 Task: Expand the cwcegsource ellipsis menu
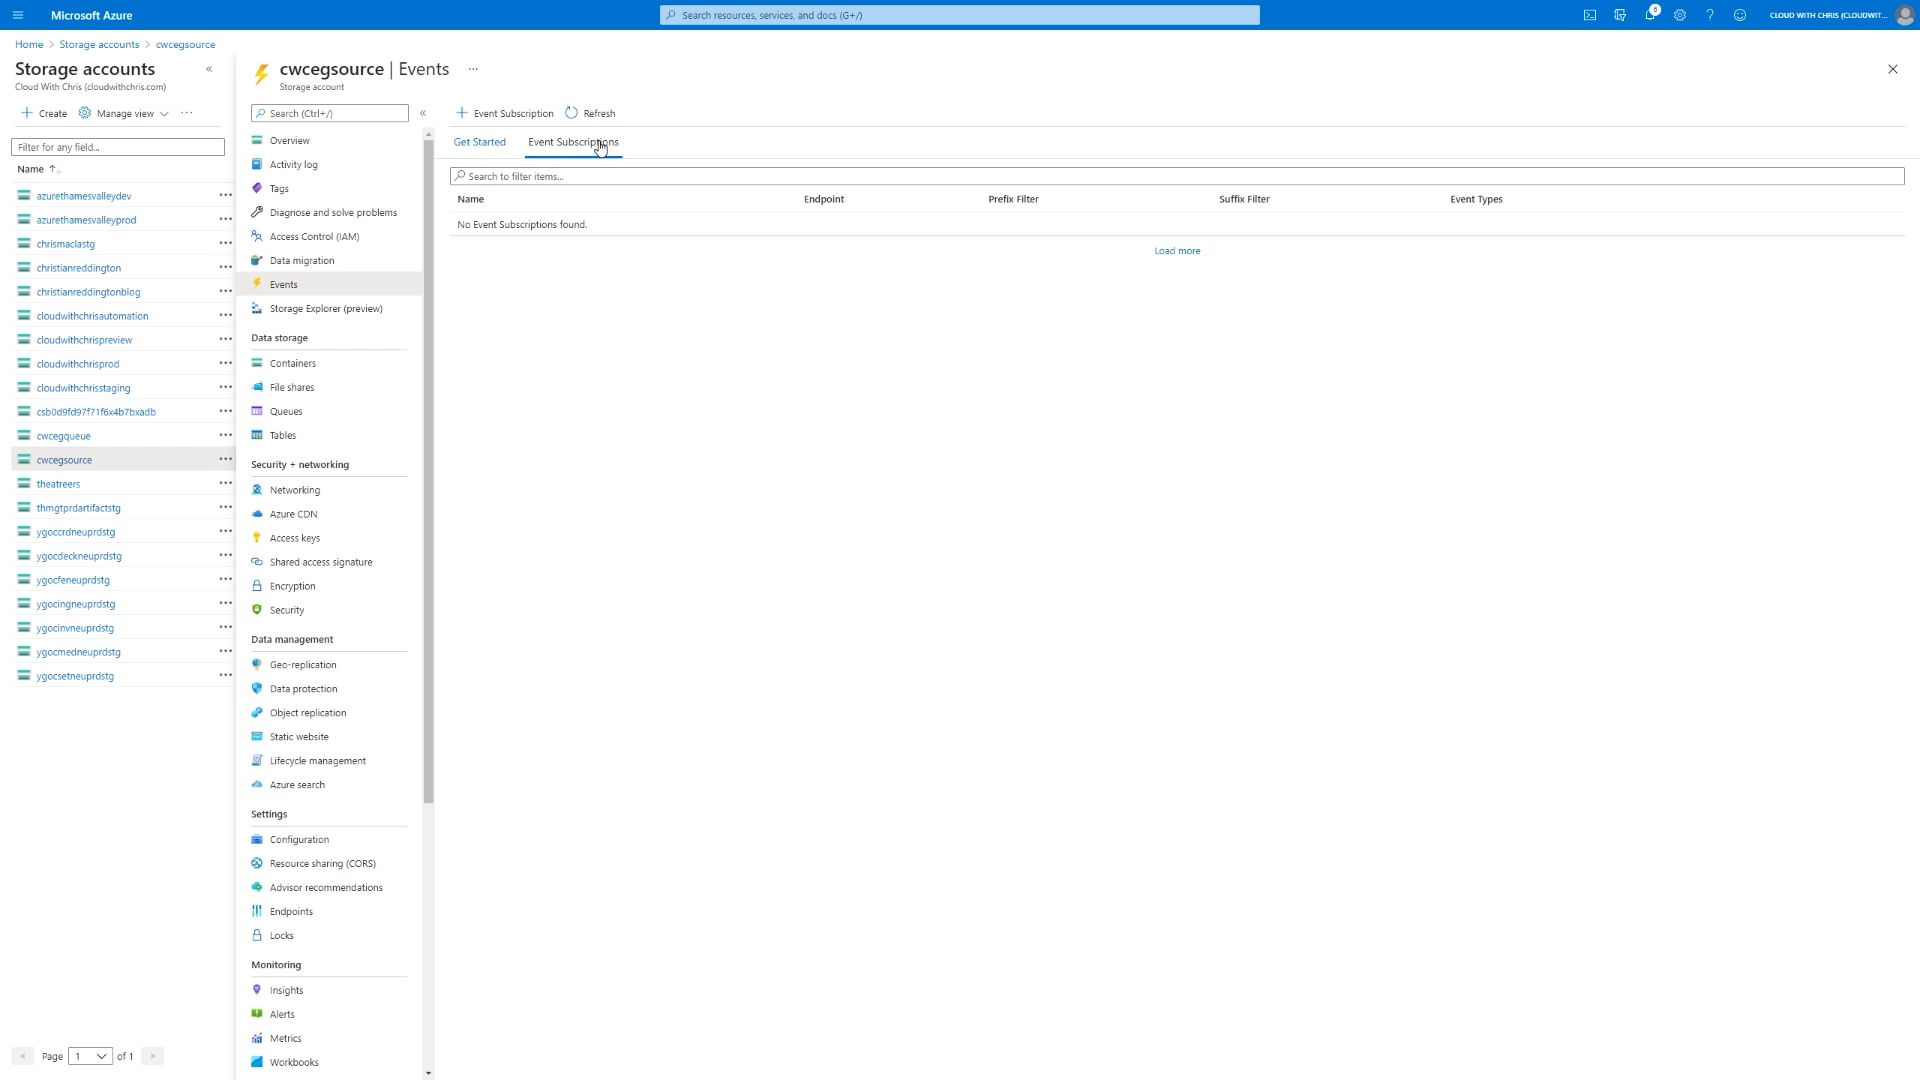223,459
